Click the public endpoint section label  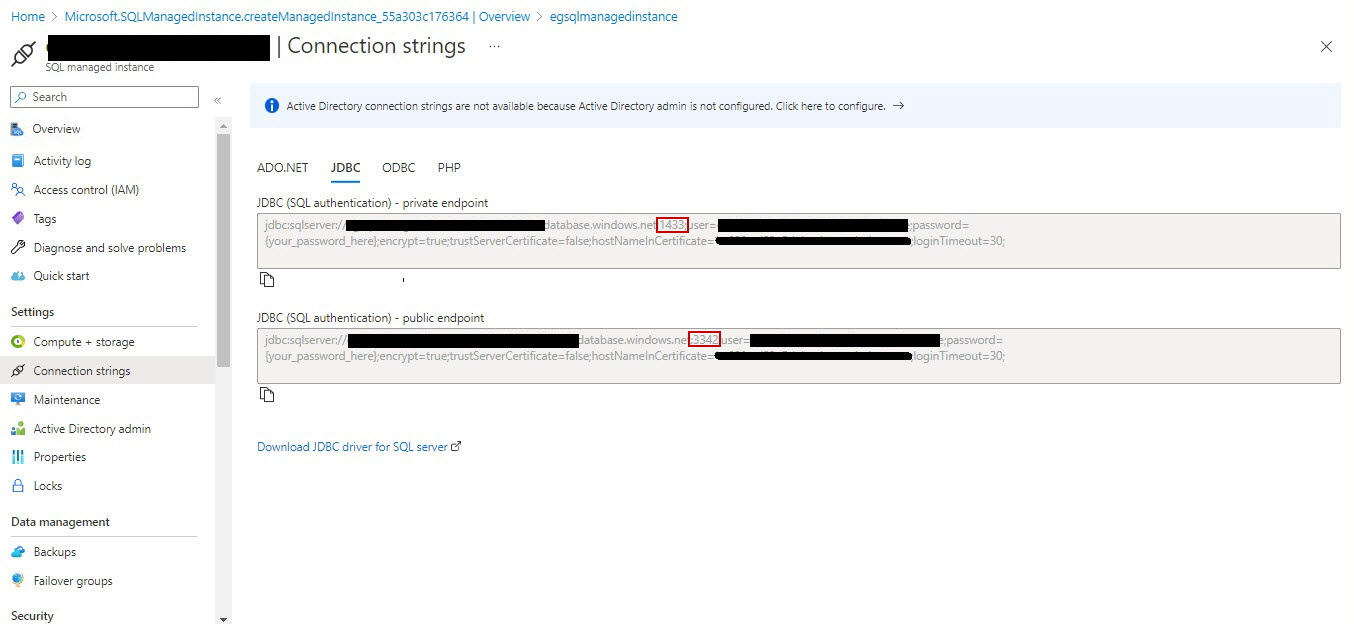tap(370, 318)
